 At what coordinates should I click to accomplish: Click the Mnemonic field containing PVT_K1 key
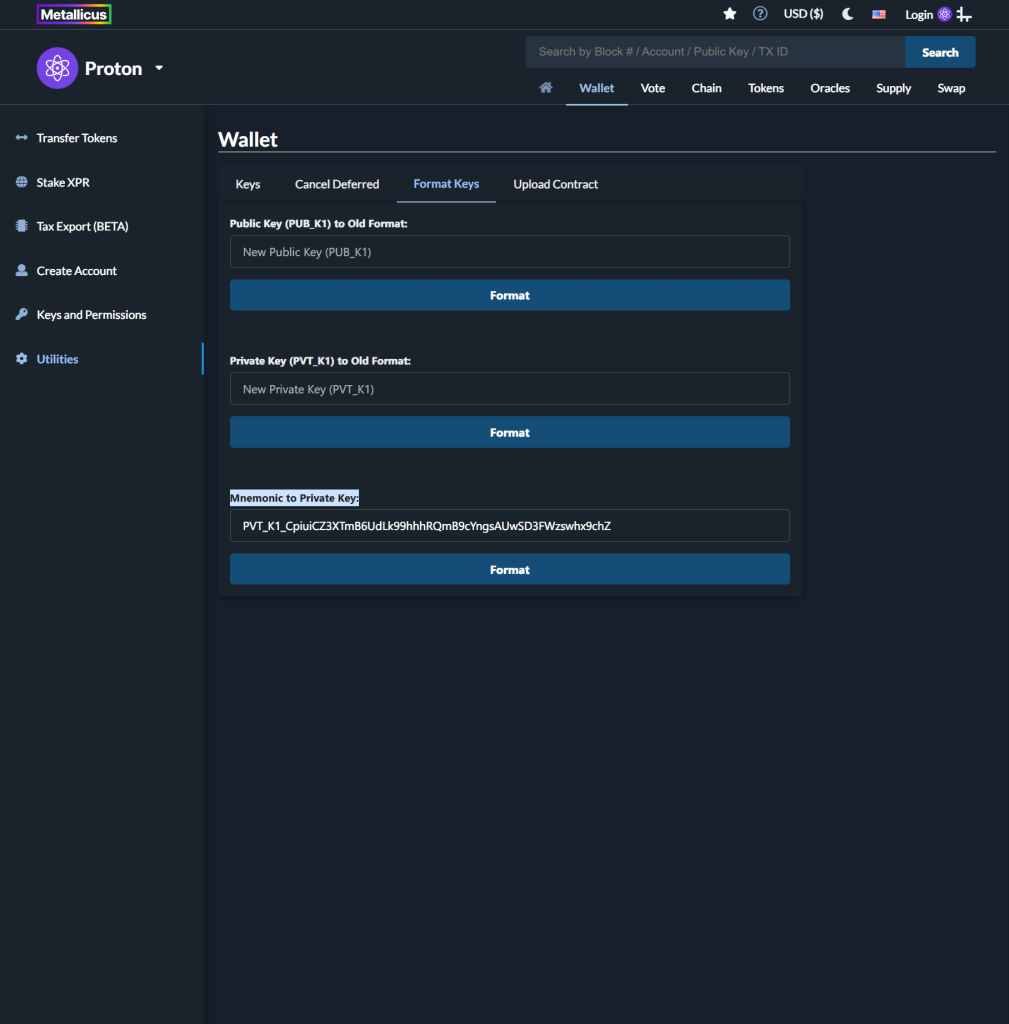509,526
